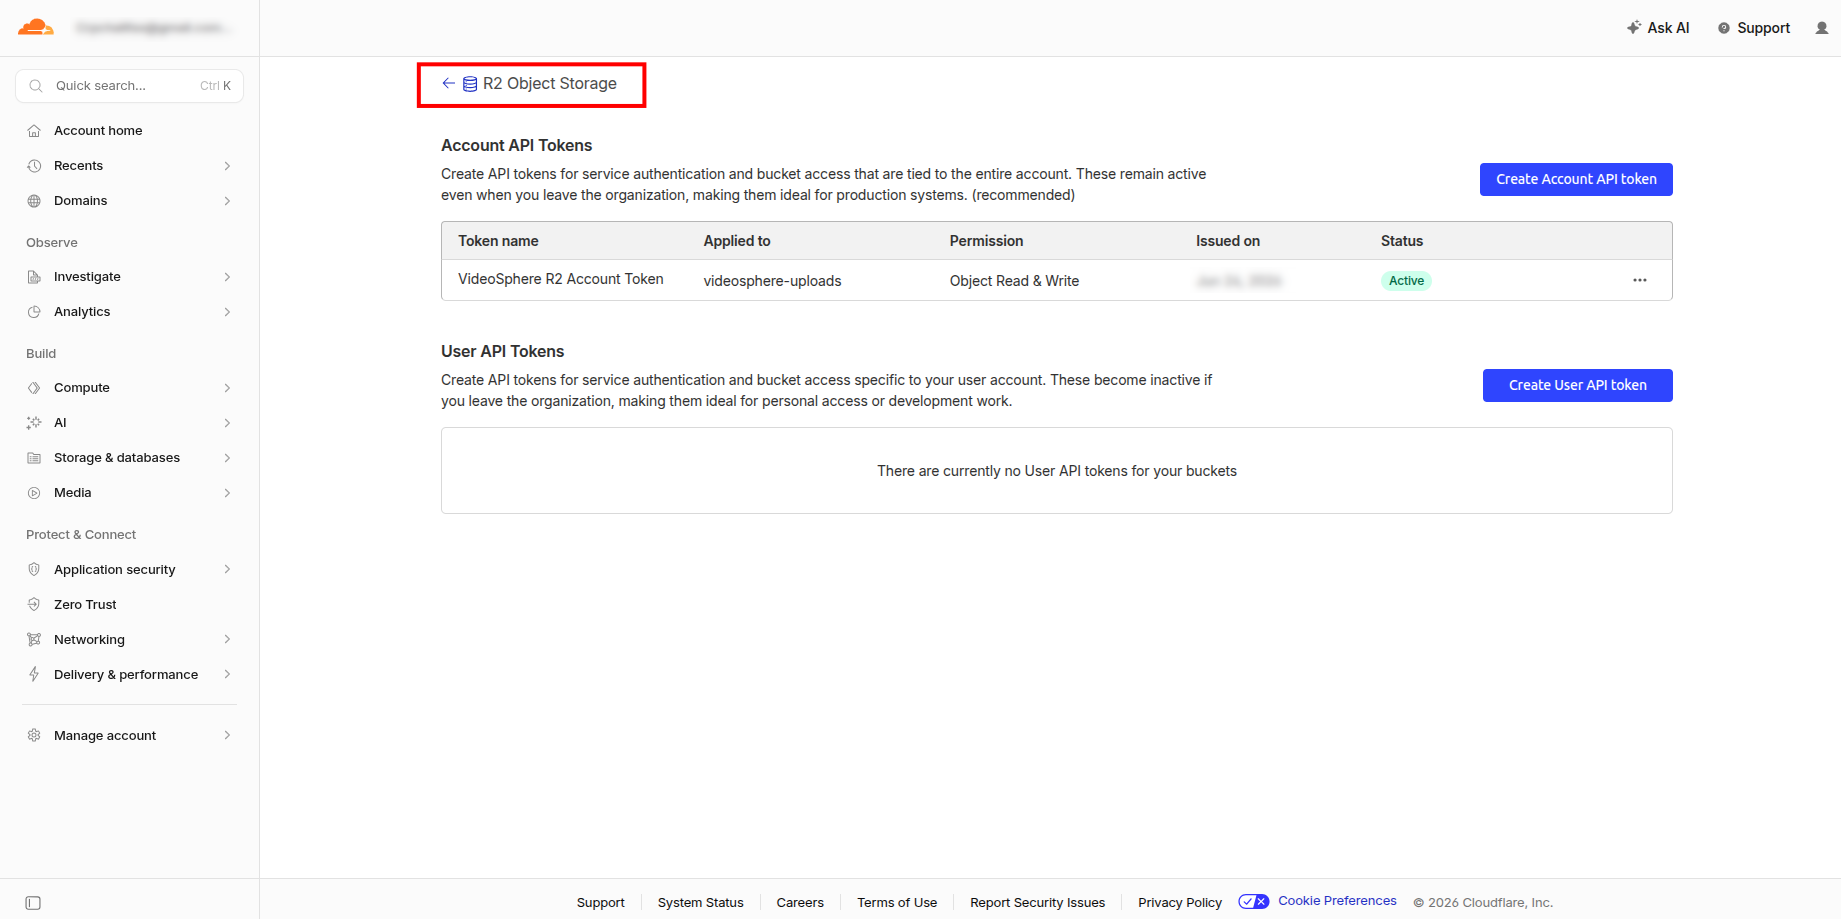Expand Delivery & performance chevron

point(228,674)
